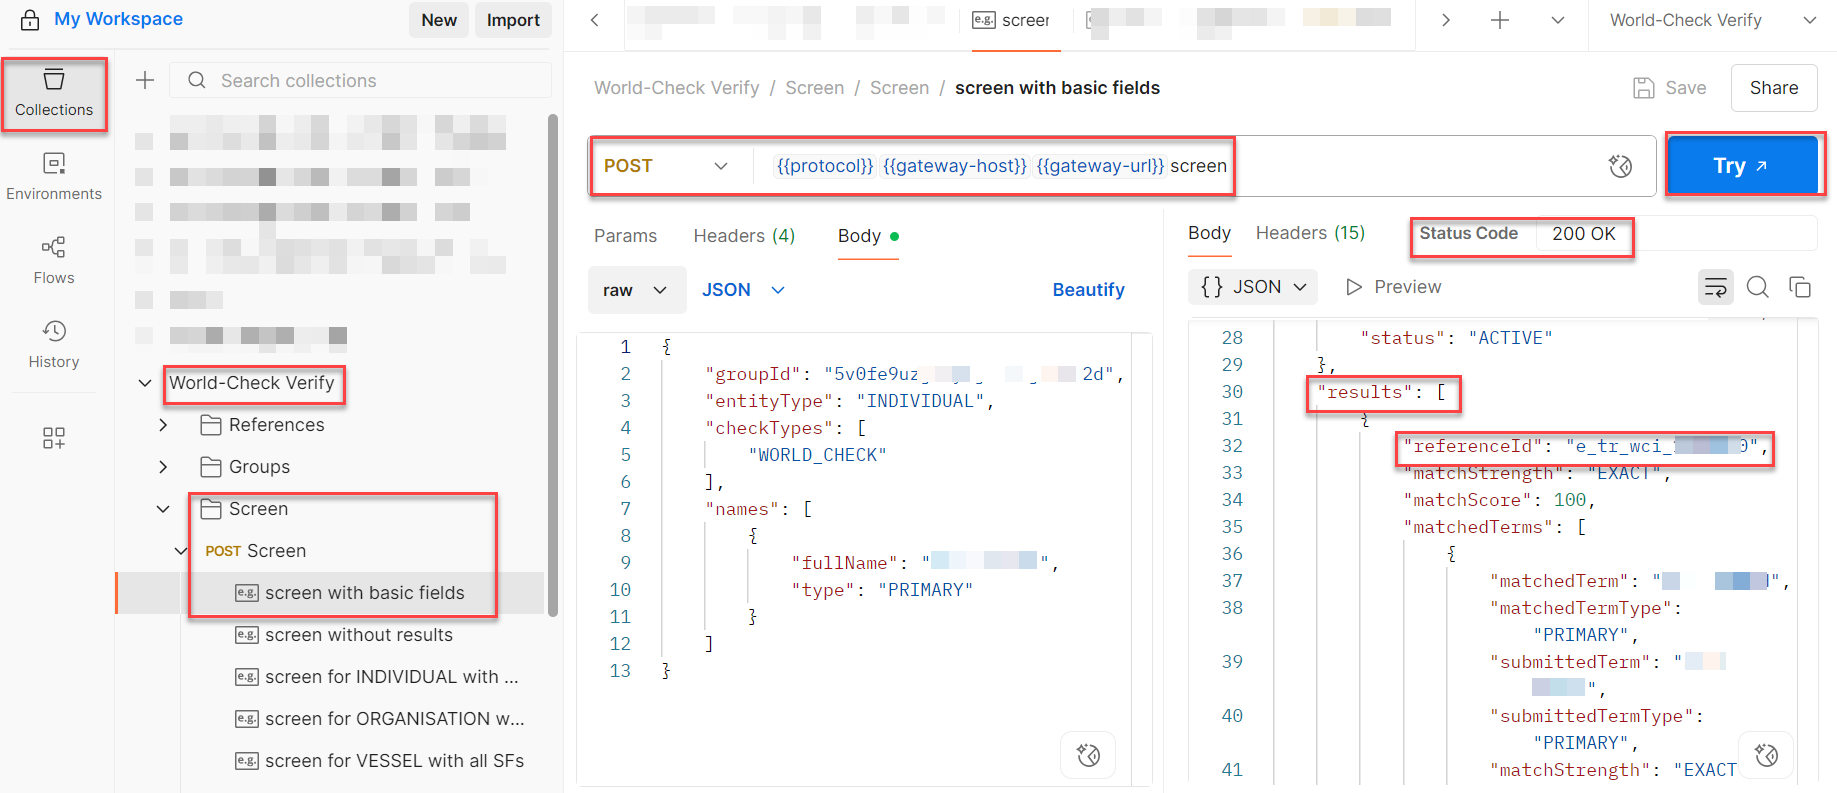Select the request Body tab
This screenshot has width=1837, height=793.
[x=868, y=236]
